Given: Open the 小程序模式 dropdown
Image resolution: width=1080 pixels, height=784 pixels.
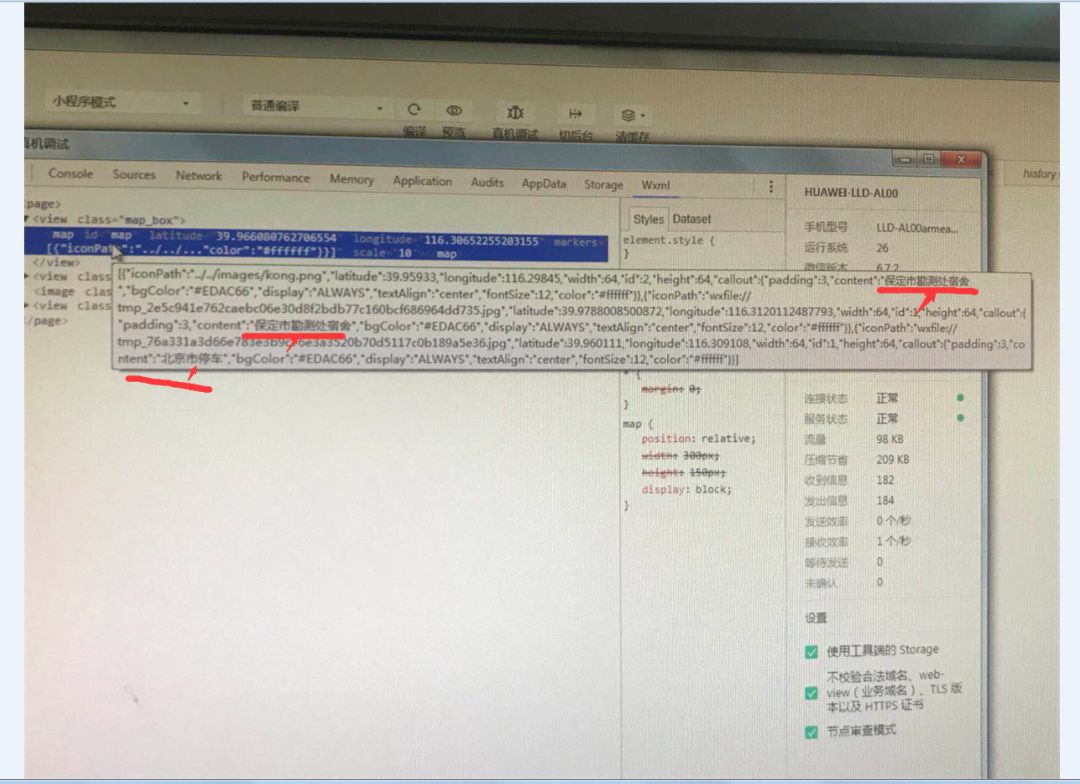Looking at the screenshot, I should (x=121, y=102).
